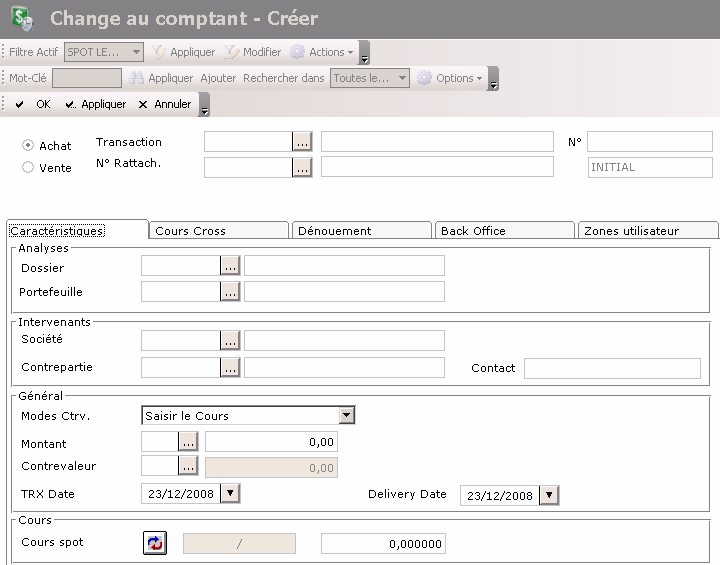
Task: Open the Transaction lookup ellipsis button
Action: click(302, 142)
